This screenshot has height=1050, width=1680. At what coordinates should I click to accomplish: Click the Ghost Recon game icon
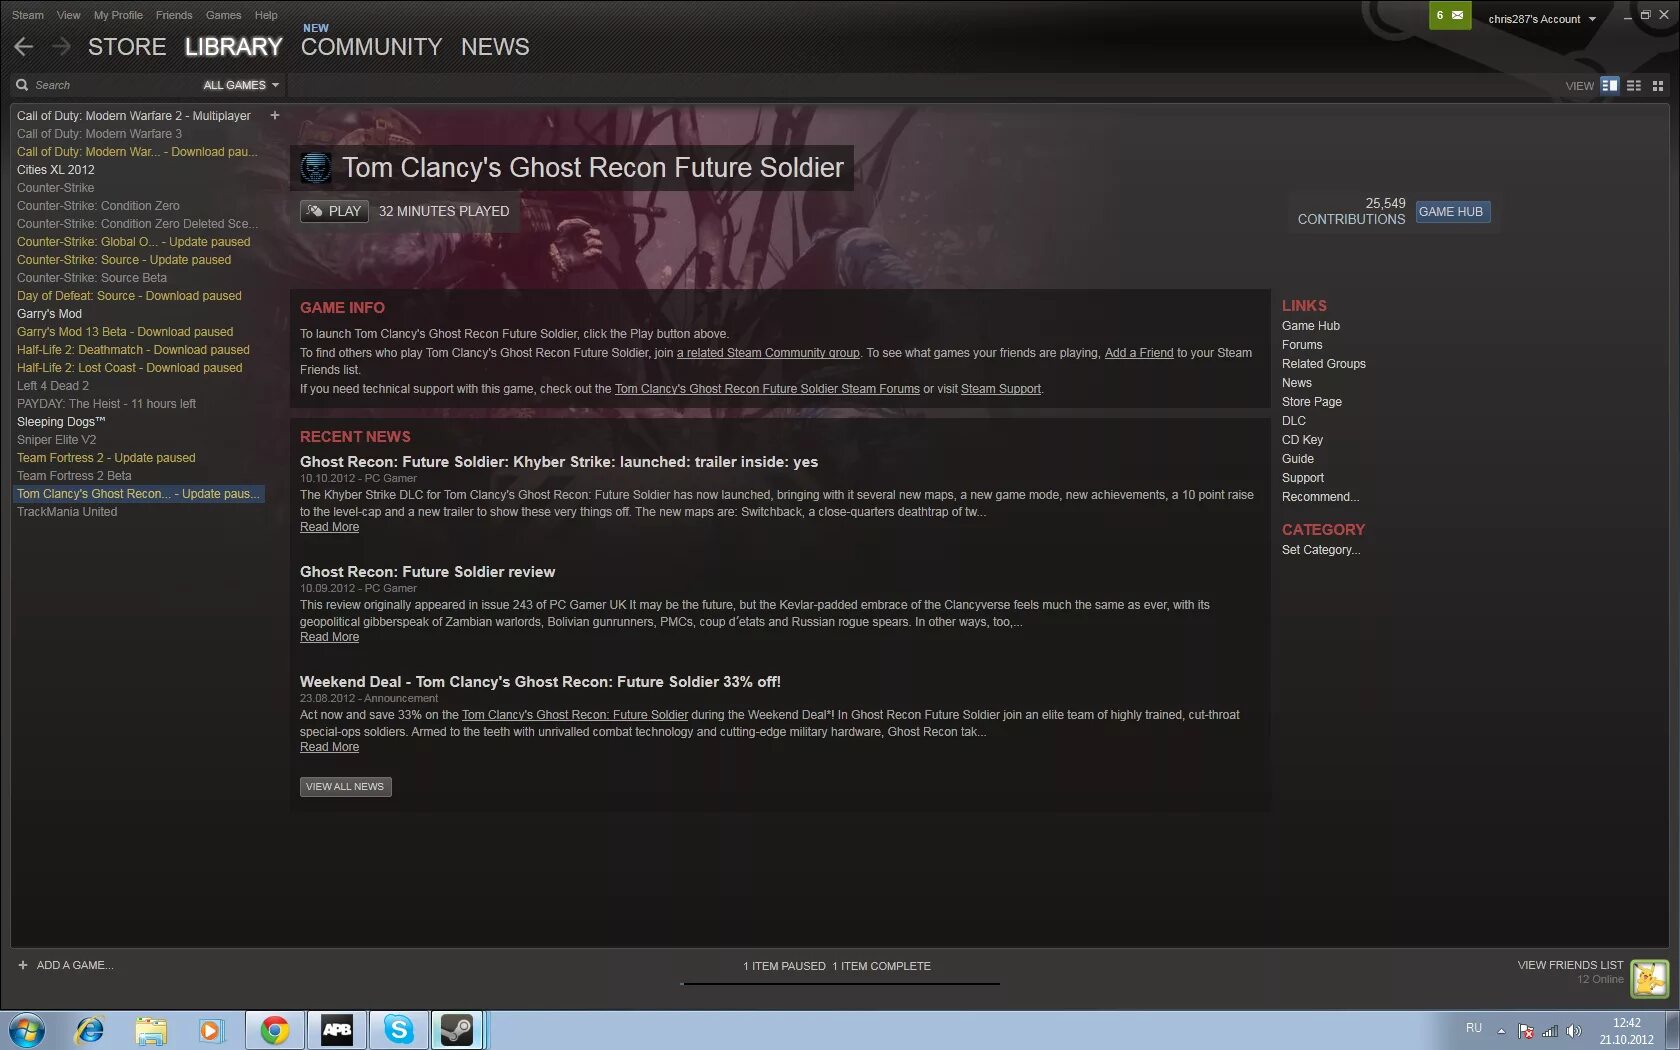coord(316,167)
